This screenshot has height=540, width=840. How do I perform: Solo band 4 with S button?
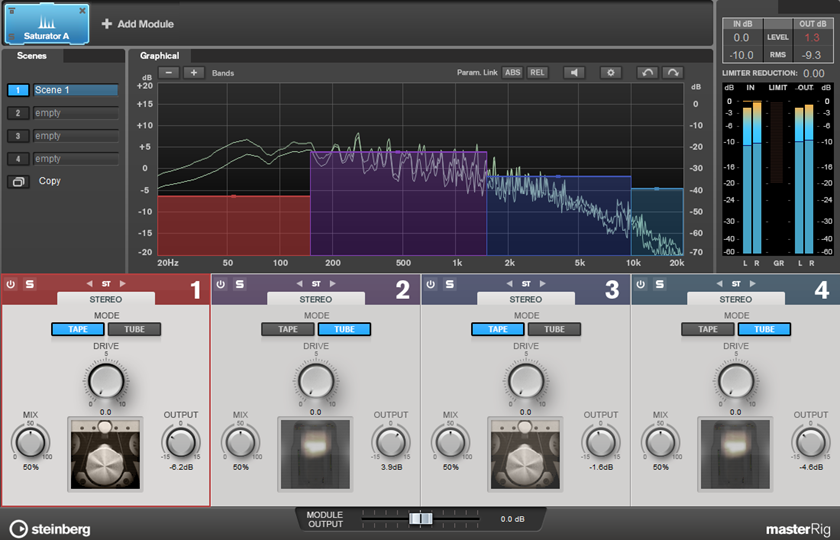660,284
